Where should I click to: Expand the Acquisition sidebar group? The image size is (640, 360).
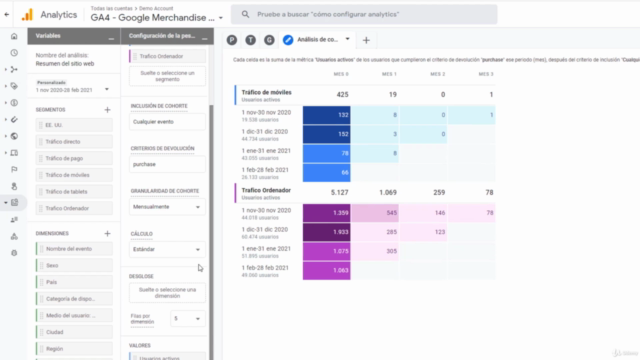6,70
